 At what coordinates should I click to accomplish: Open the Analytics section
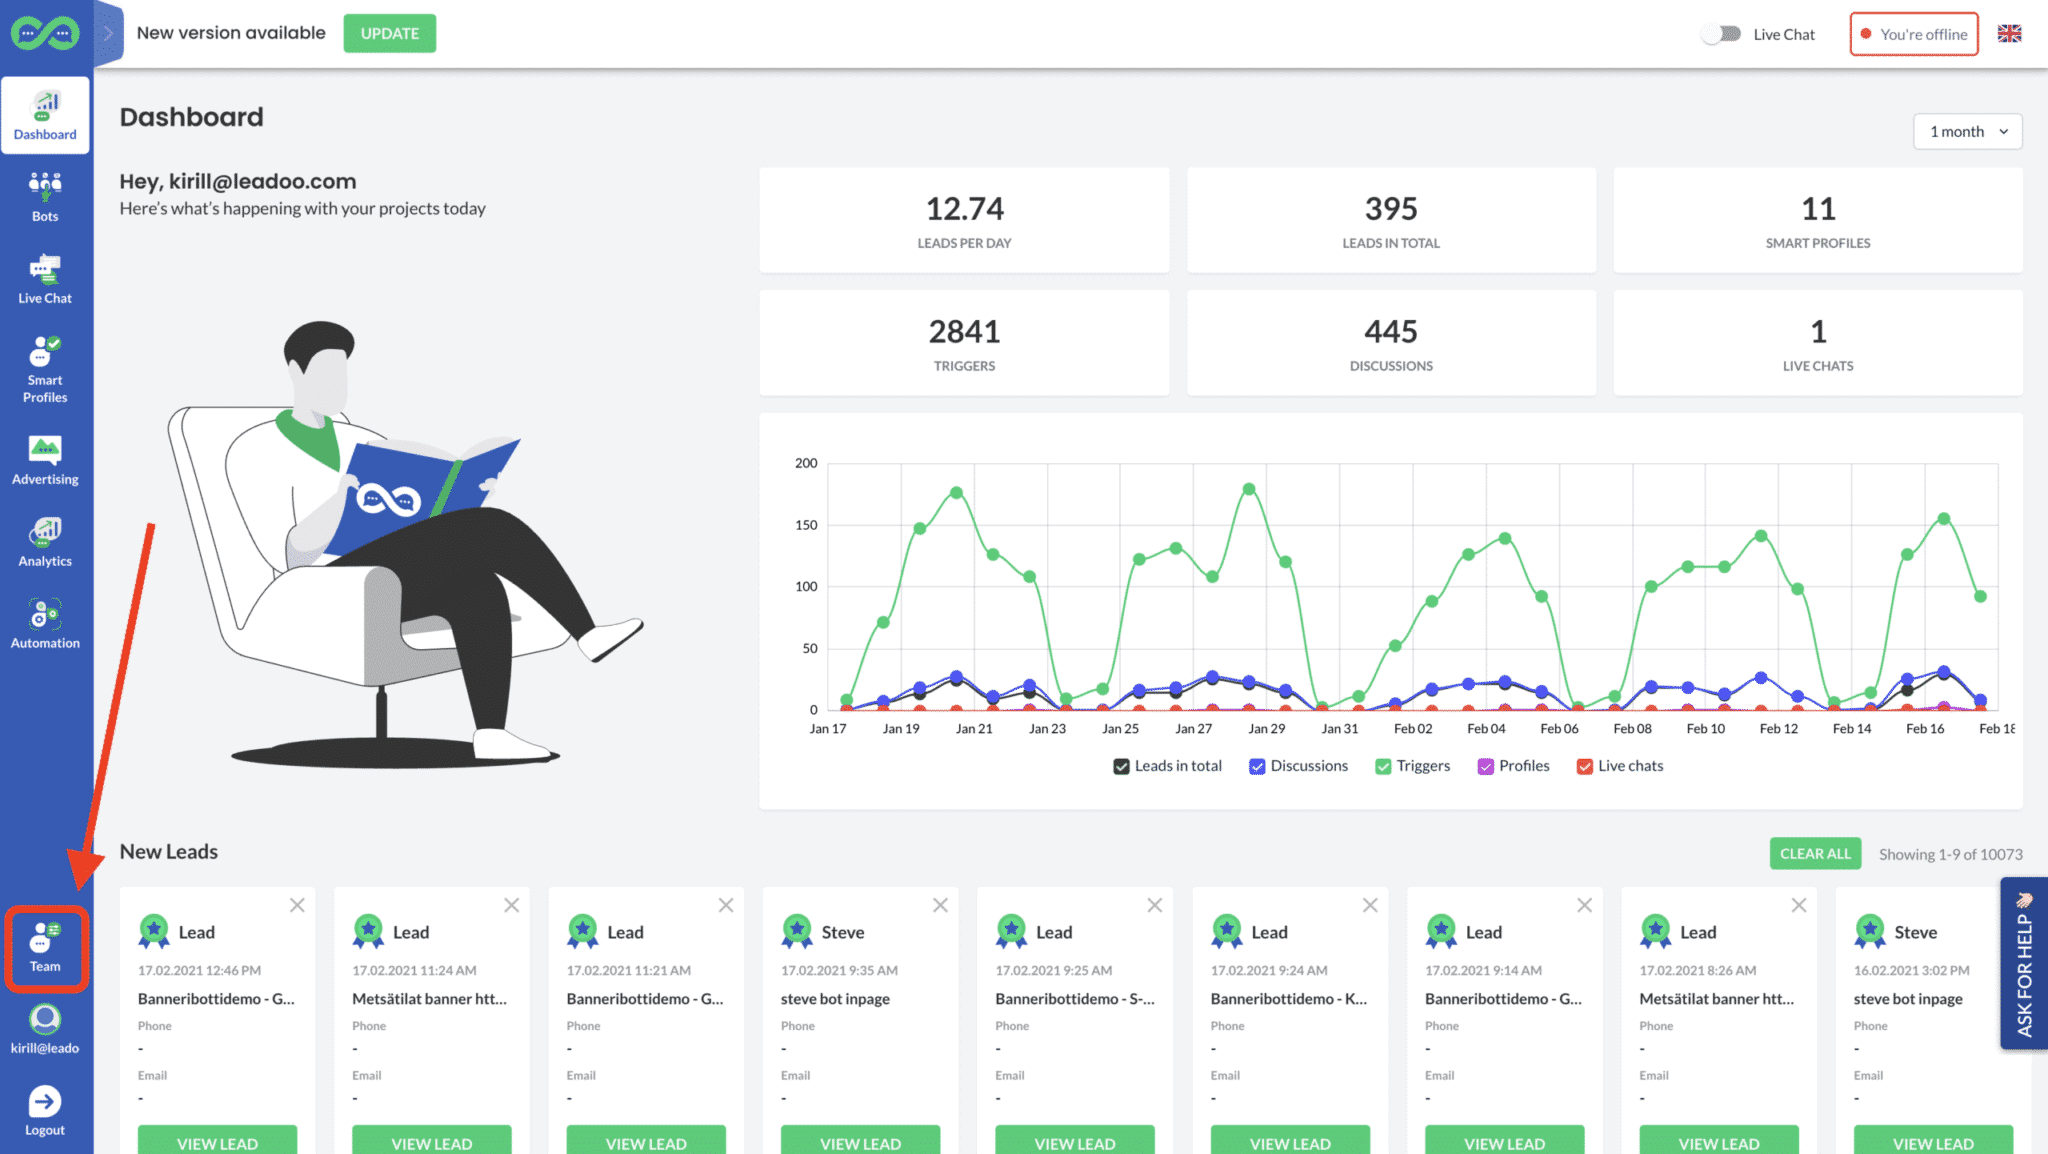click(x=45, y=540)
